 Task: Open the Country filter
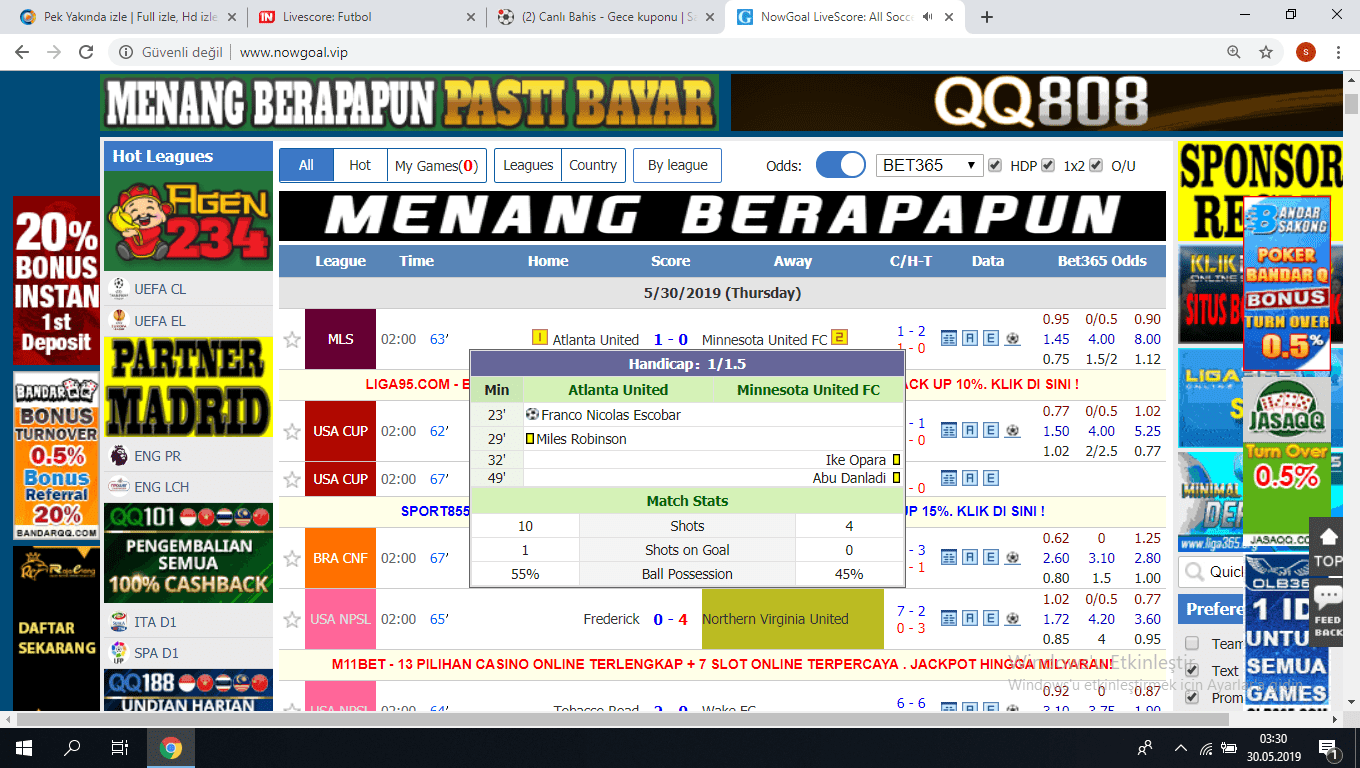coord(593,165)
